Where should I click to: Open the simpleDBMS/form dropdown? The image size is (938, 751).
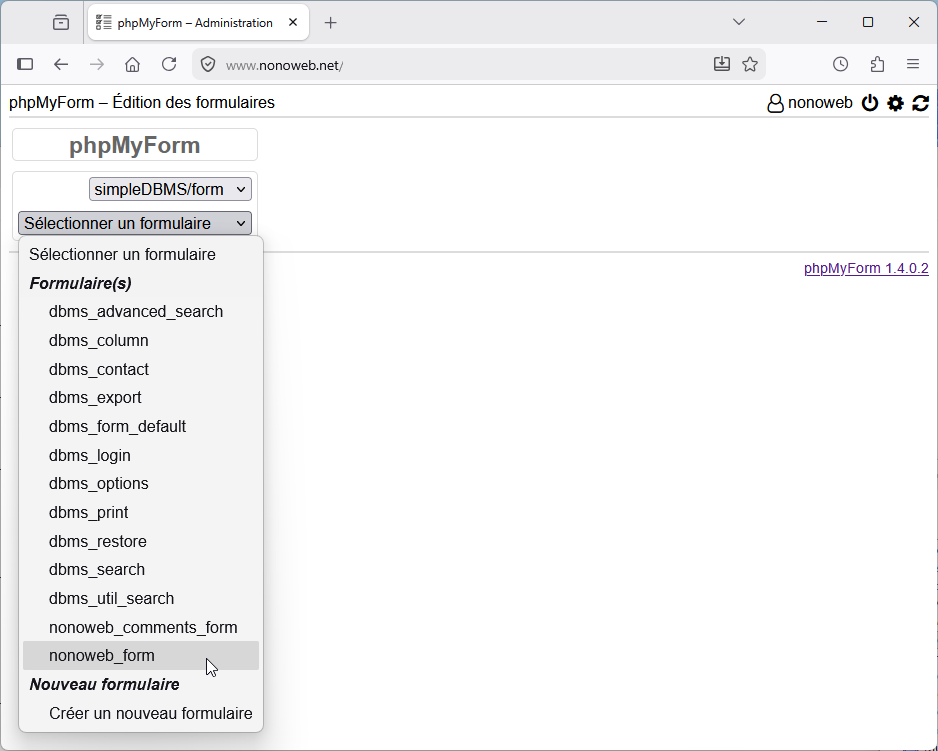170,189
